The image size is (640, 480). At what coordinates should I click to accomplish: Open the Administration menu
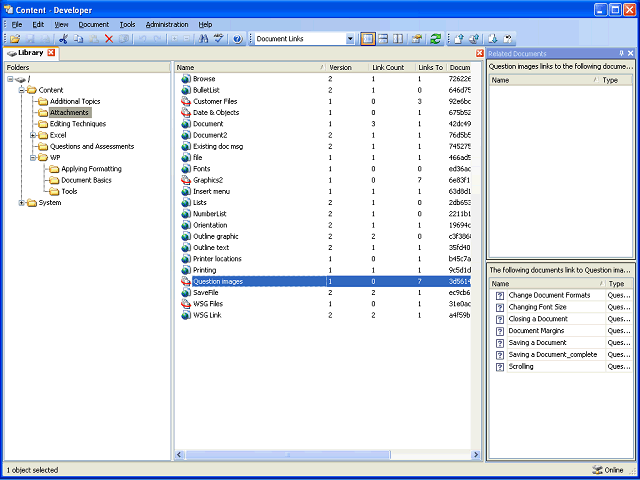point(167,24)
